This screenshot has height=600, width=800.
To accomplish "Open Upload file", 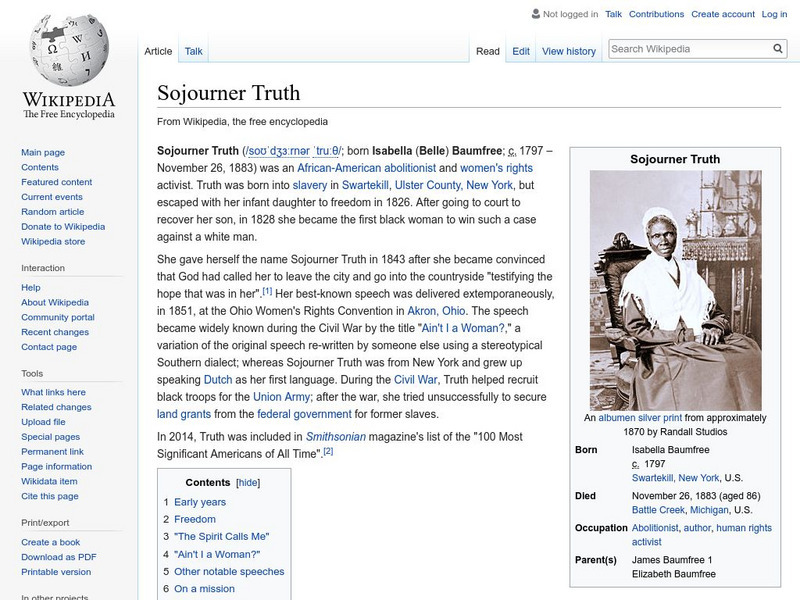I will [43, 421].
